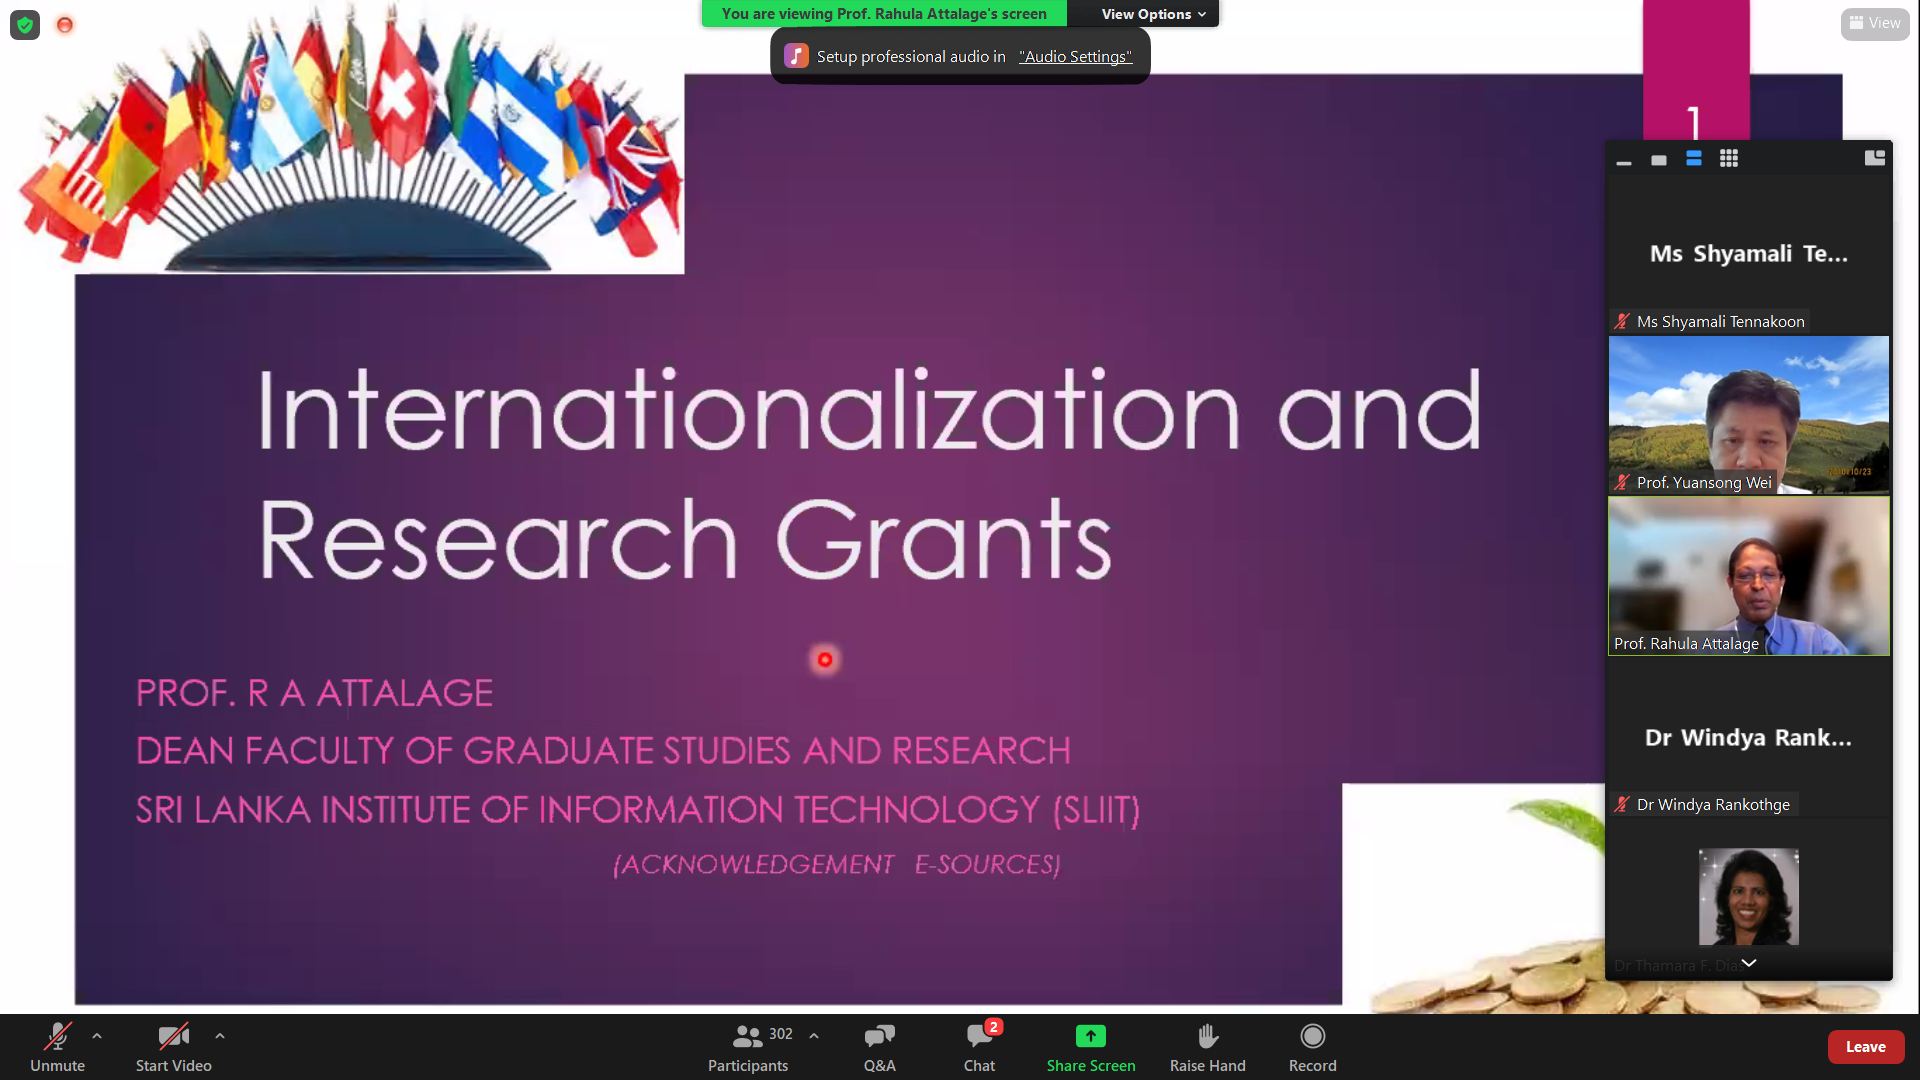Click Dr Thamara F. Dias profile photo

pos(1748,897)
